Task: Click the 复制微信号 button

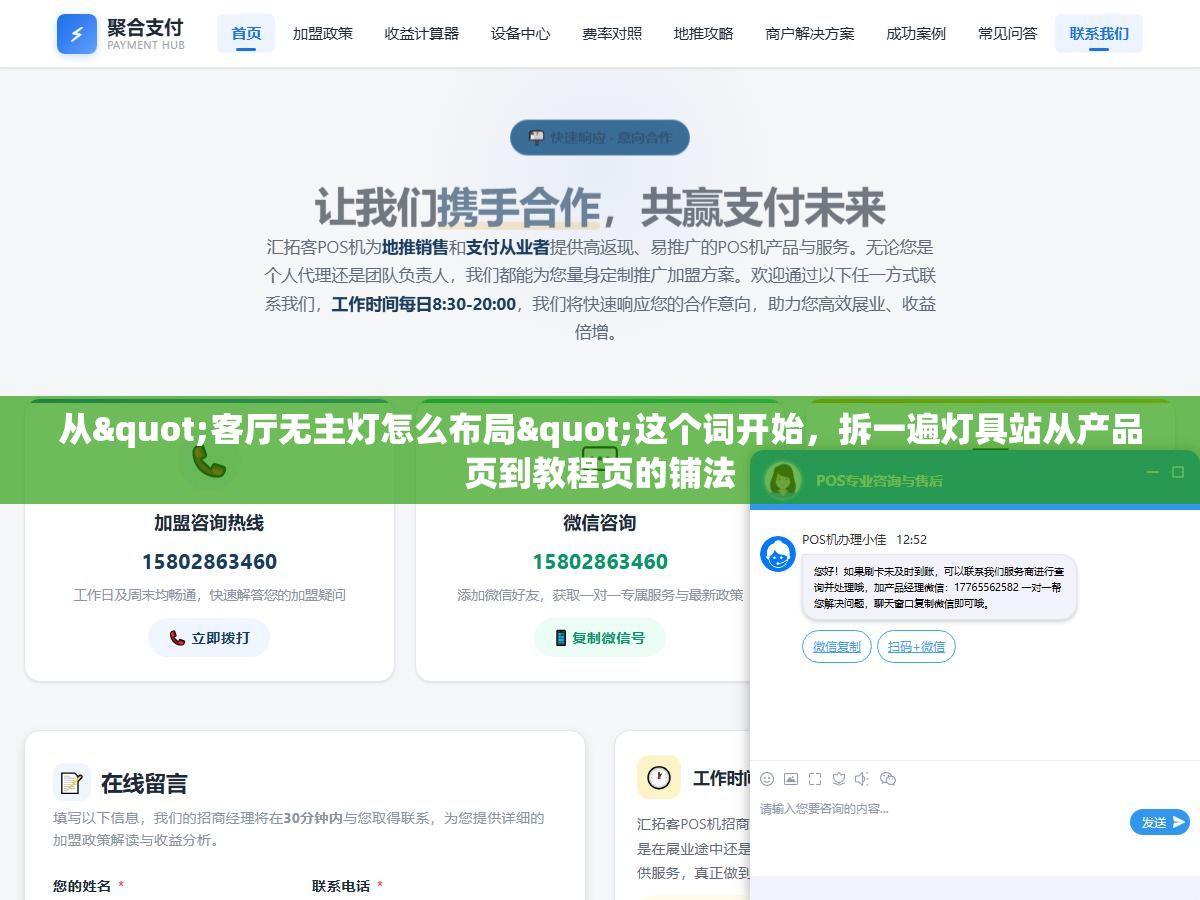Action: pos(600,638)
